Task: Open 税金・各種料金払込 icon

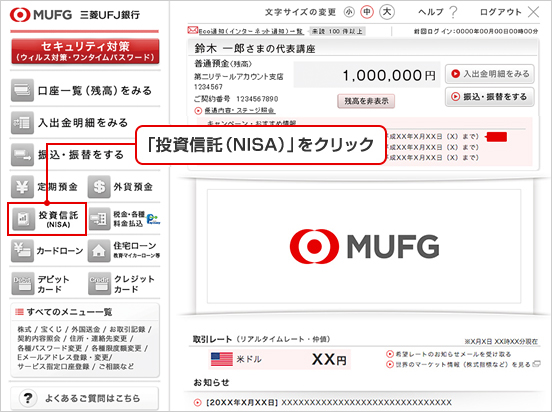Action: (x=100, y=219)
